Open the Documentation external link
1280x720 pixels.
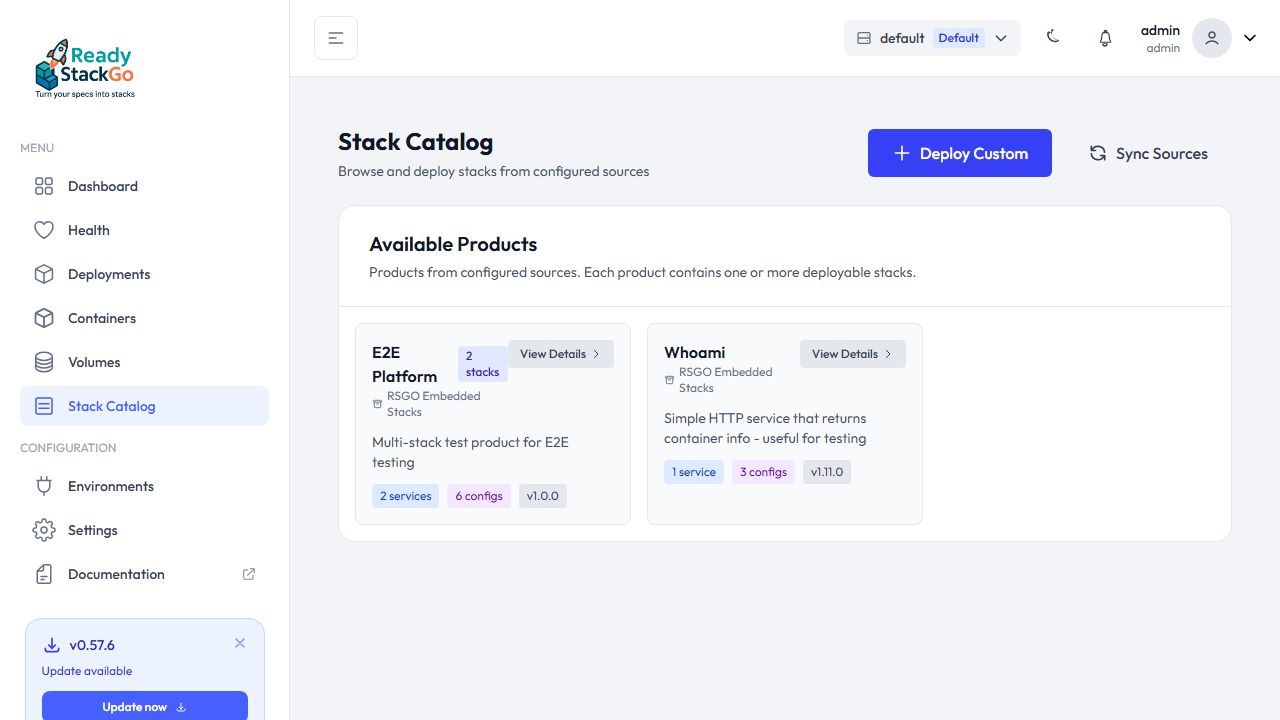tap(248, 574)
